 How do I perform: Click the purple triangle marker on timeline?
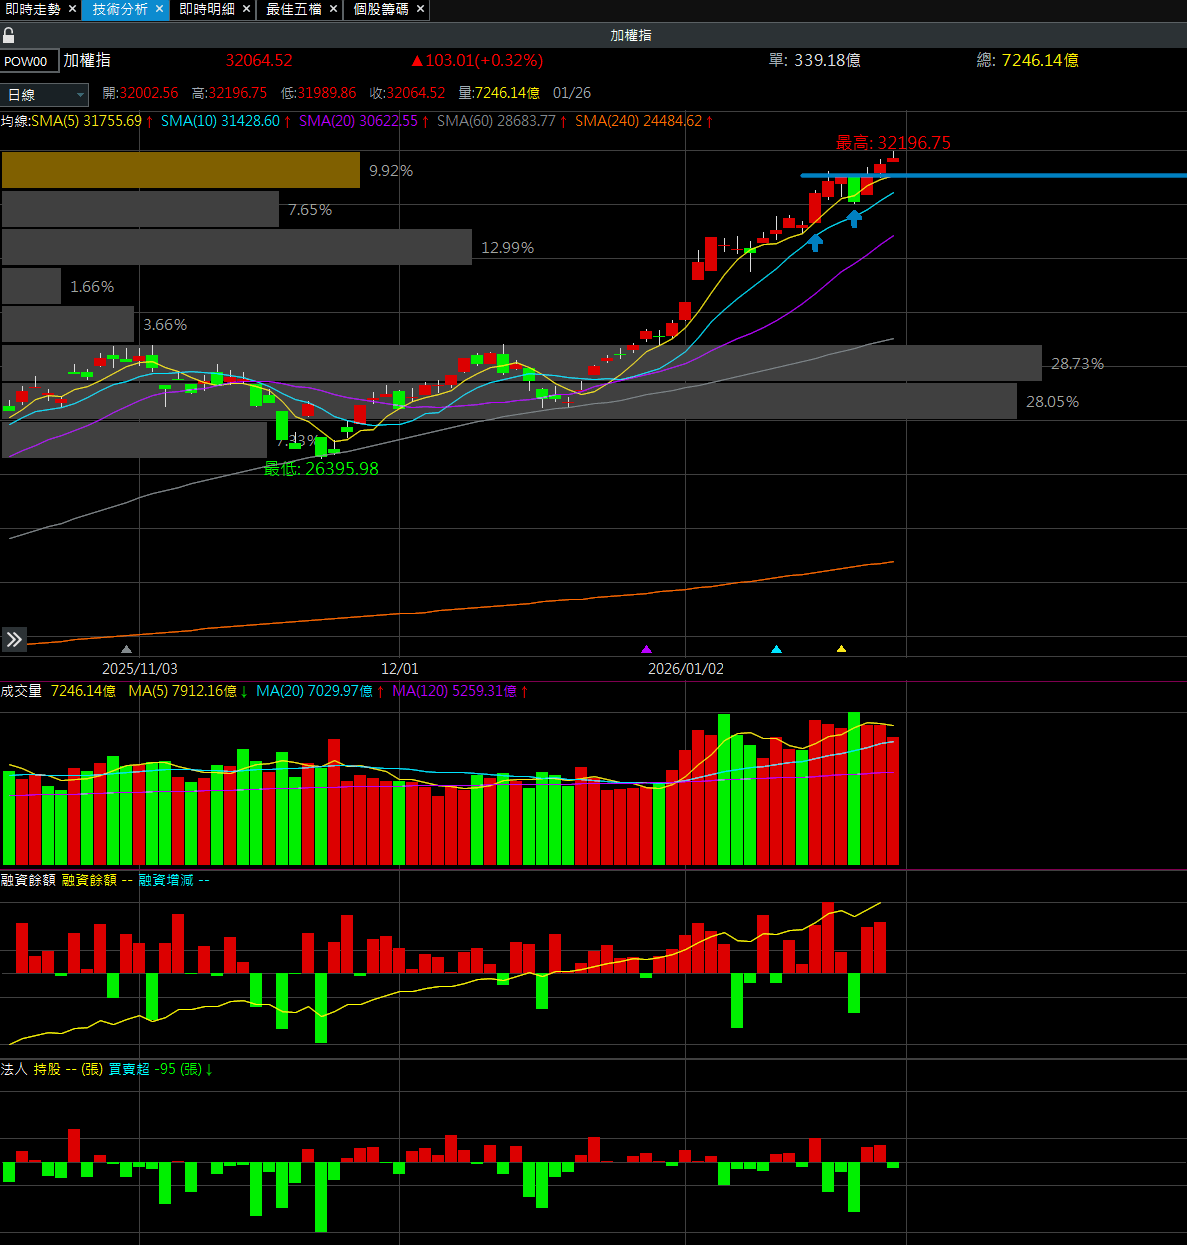point(646,650)
